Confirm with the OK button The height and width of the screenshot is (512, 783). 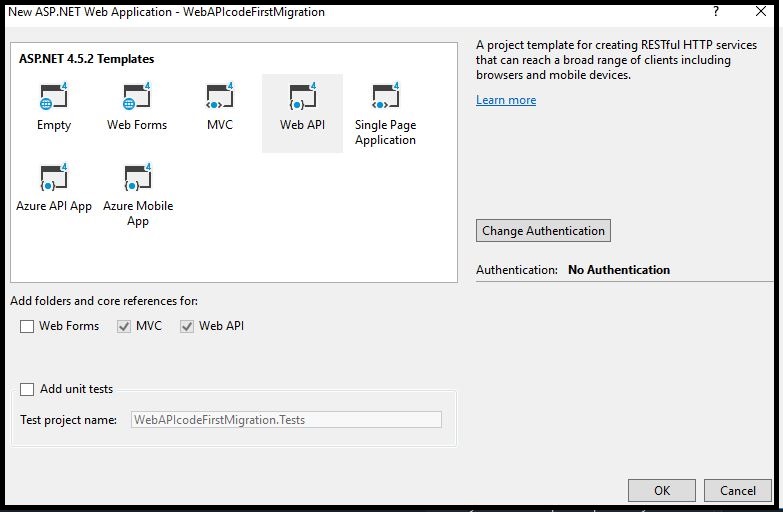[662, 491]
